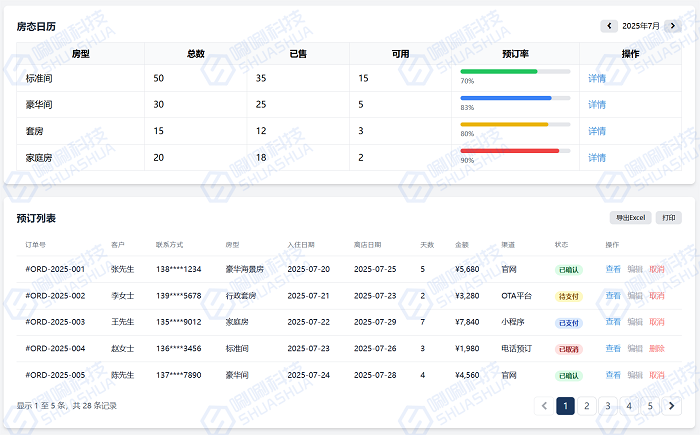This screenshot has width=700, height=435.
Task: Cancel order #ORD-2025-003
Action: point(656,322)
